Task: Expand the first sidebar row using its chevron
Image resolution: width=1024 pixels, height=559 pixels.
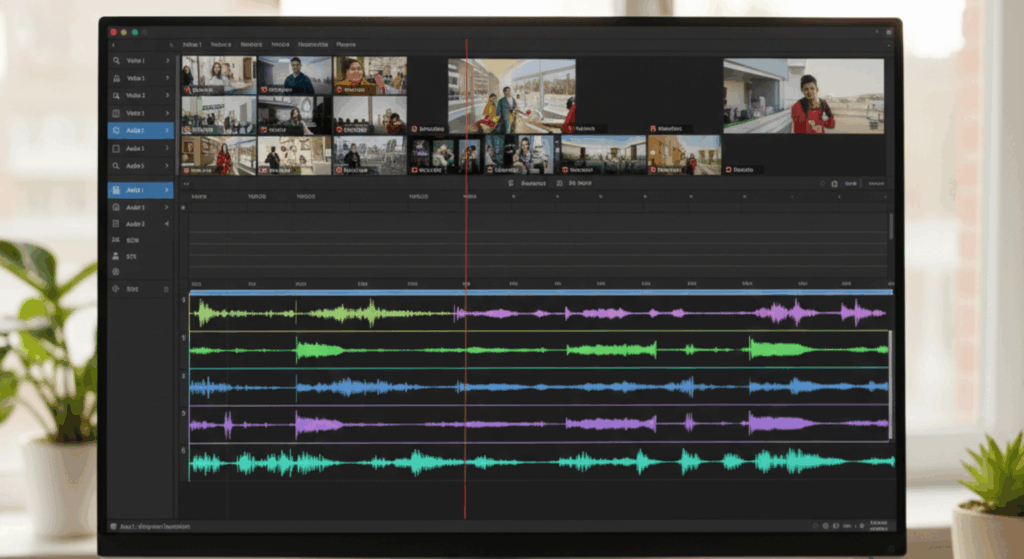Action: tap(166, 60)
